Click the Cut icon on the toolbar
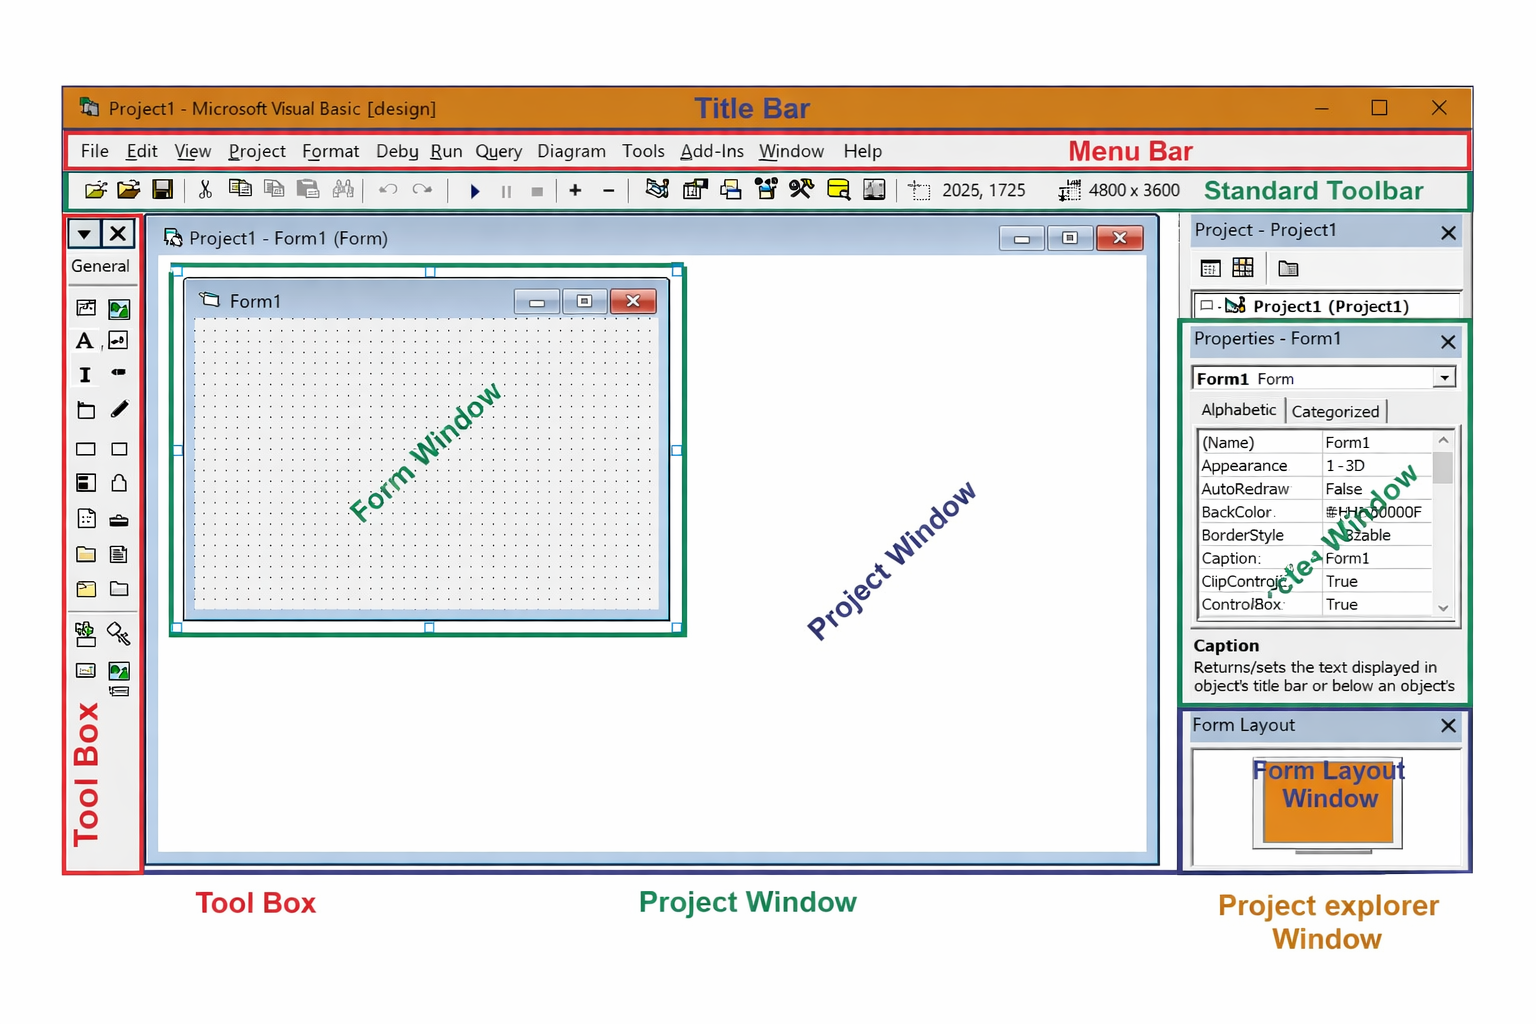This screenshot has height=1024, width=1536. pos(205,190)
